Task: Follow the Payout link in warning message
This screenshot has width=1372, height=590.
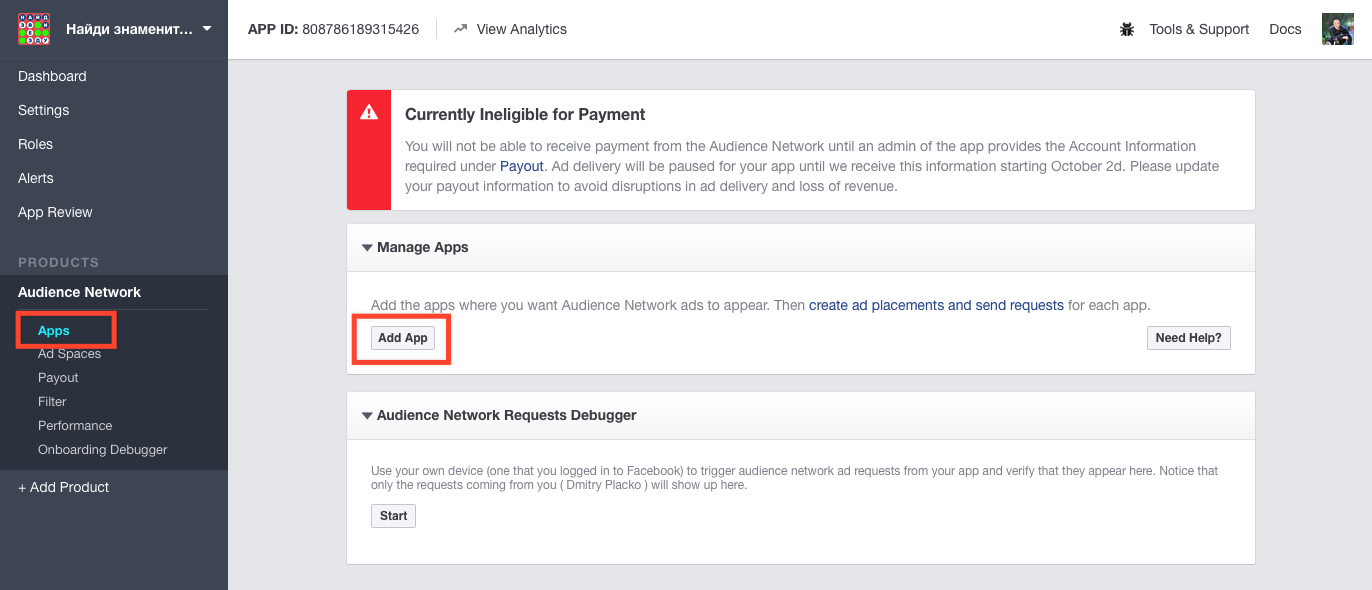Action: point(522,166)
